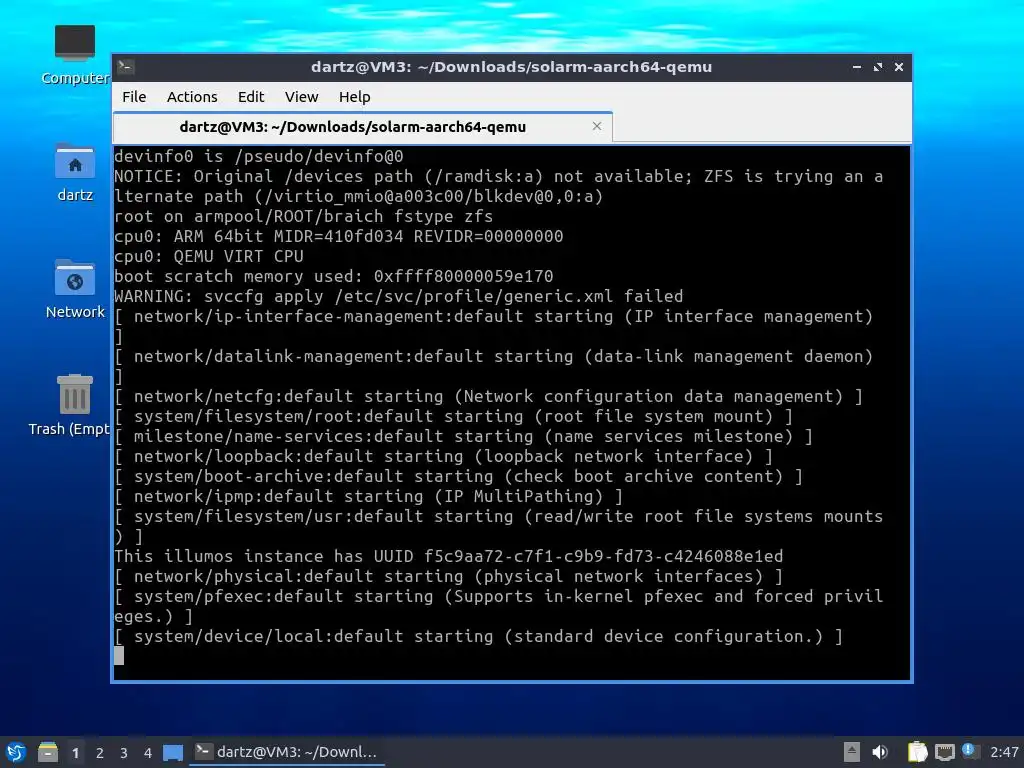Click the 'WARNING: svccfg apply' line
This screenshot has width=1024, height=768.
[398, 296]
